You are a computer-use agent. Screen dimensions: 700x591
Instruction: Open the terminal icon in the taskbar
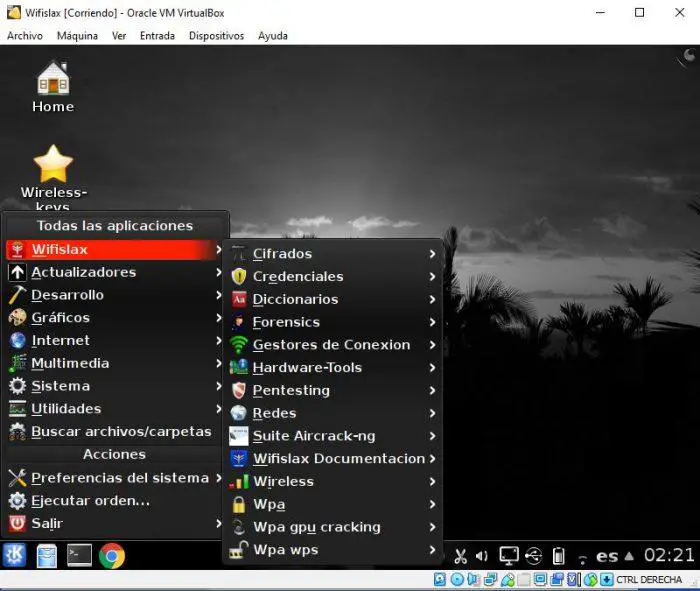(79, 555)
